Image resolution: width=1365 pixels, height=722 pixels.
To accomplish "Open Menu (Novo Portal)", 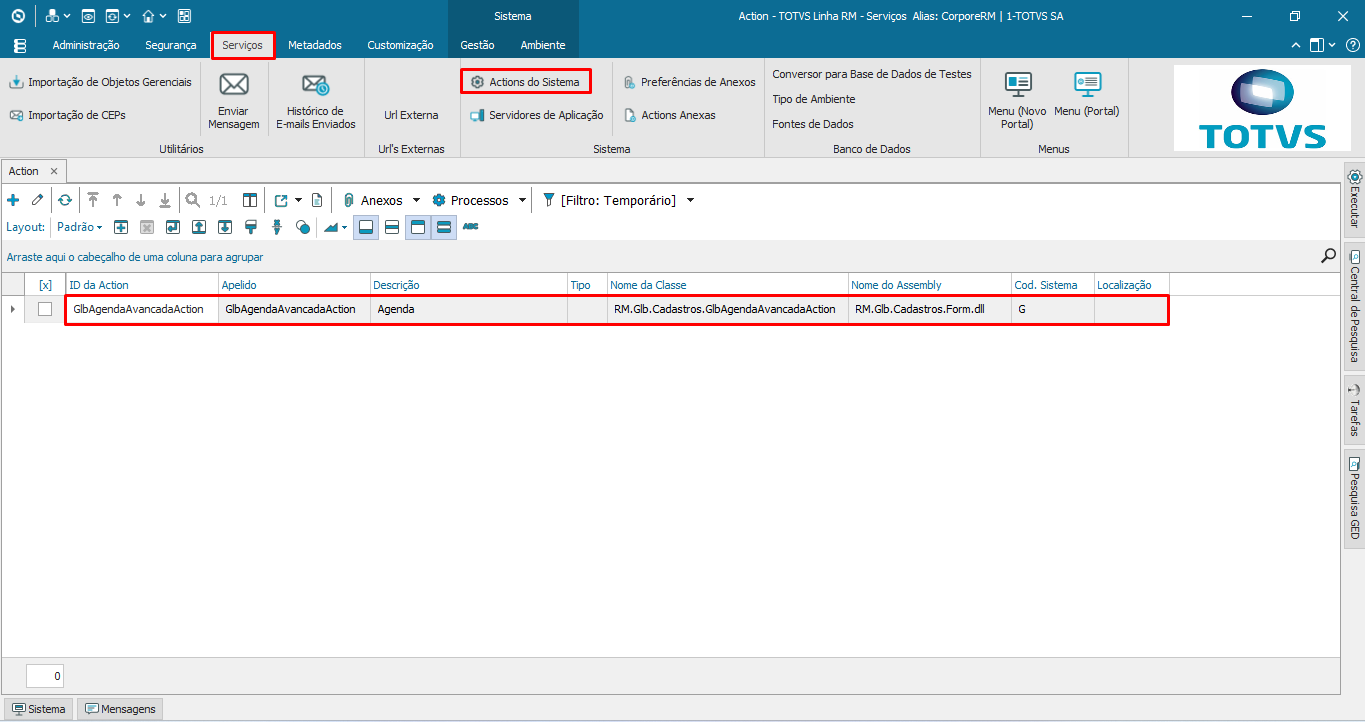I will point(1017,100).
